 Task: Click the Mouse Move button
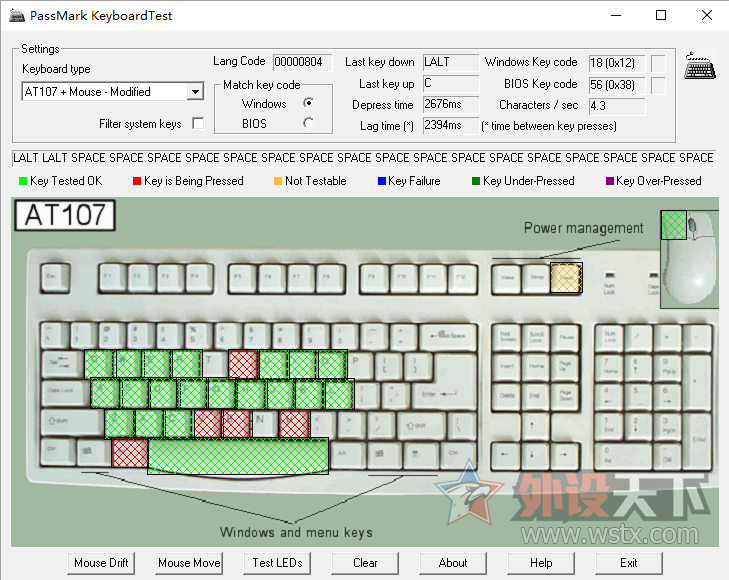pyautogui.click(x=189, y=563)
